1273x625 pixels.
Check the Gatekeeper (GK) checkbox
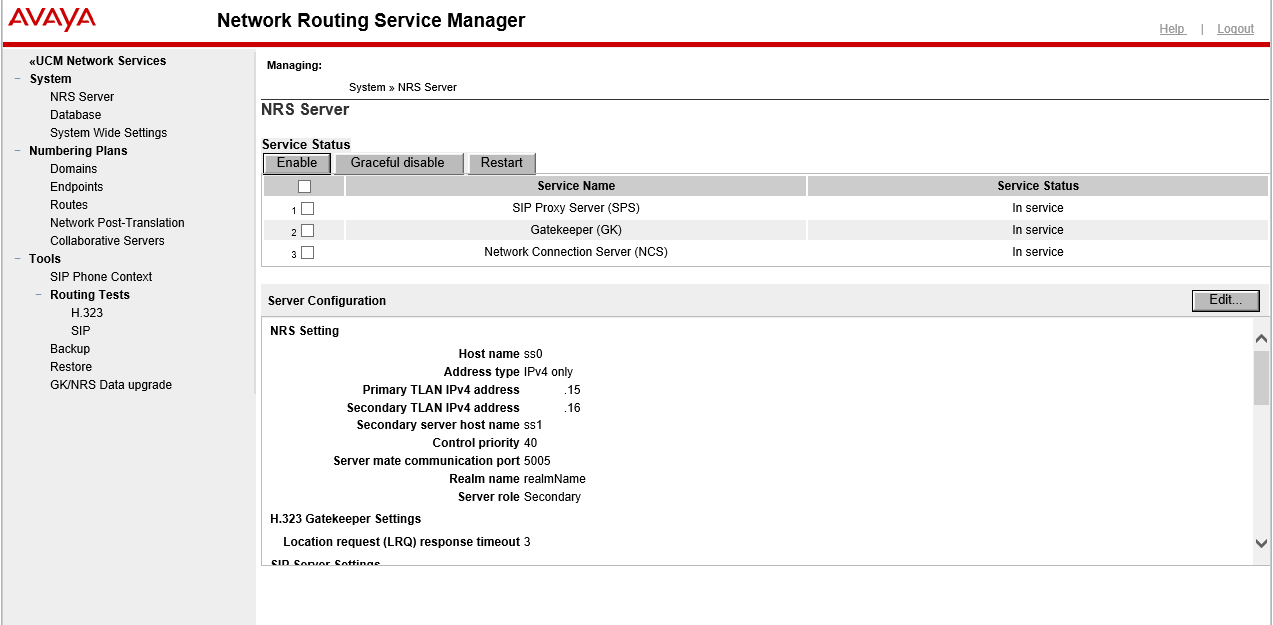307,230
